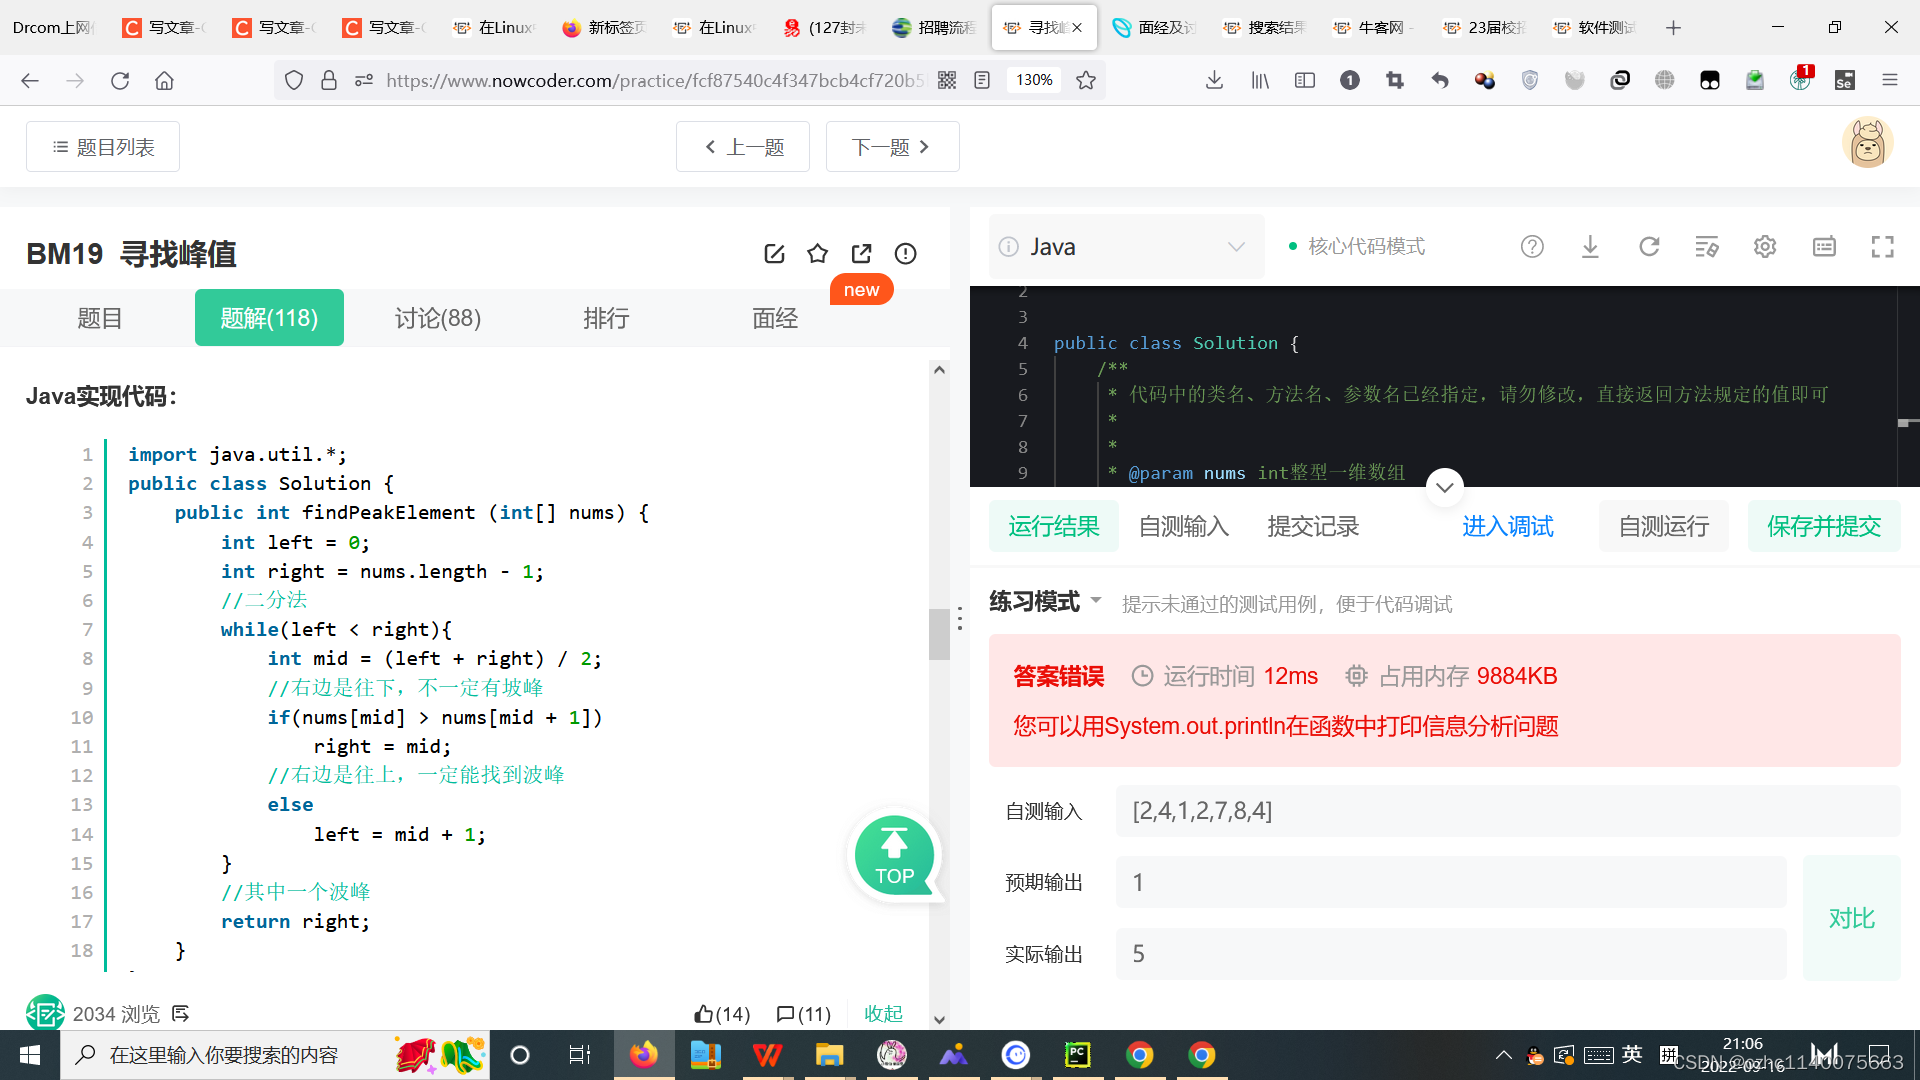Enter debugging via the 进入调试 link
The height and width of the screenshot is (1080, 1920).
[x=1507, y=526]
